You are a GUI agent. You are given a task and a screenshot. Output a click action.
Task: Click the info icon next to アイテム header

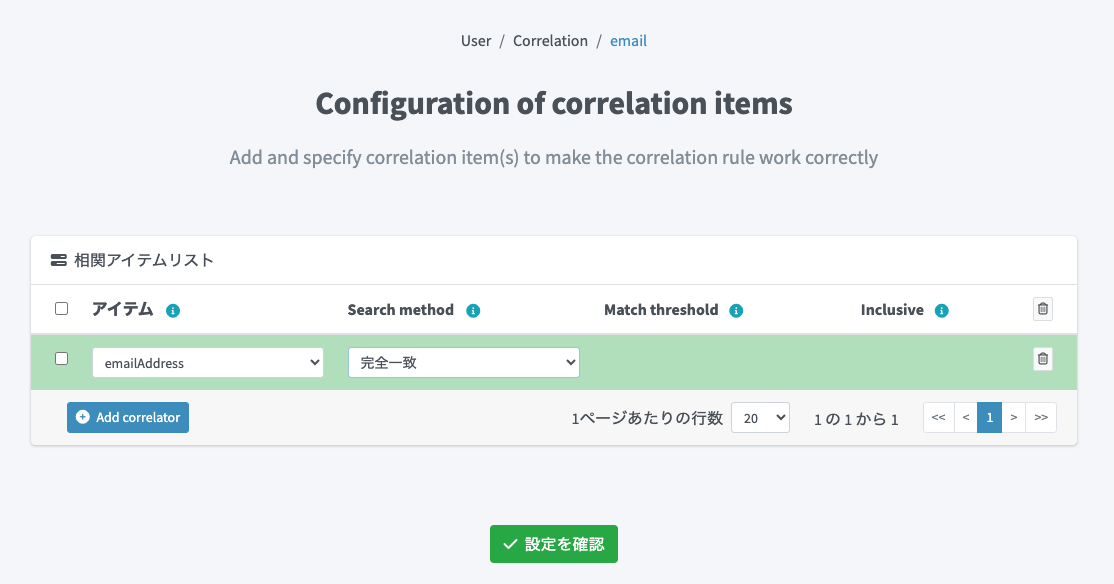point(173,311)
